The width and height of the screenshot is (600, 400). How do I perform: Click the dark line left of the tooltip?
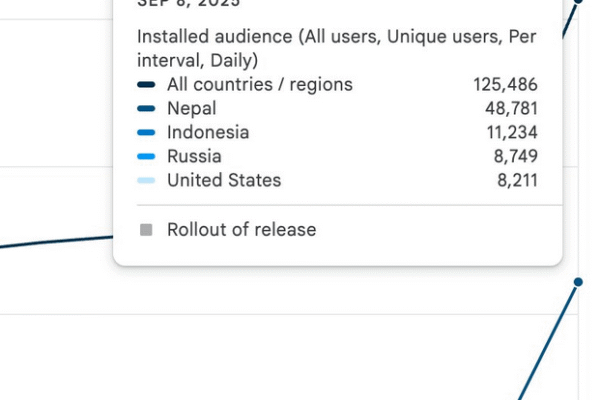coord(60,242)
